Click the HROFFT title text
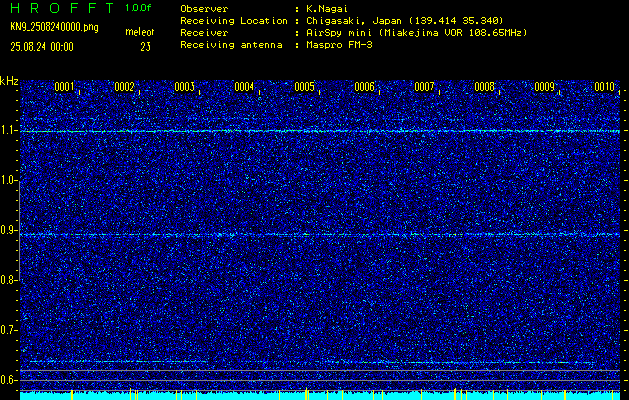 pyautogui.click(x=62, y=8)
